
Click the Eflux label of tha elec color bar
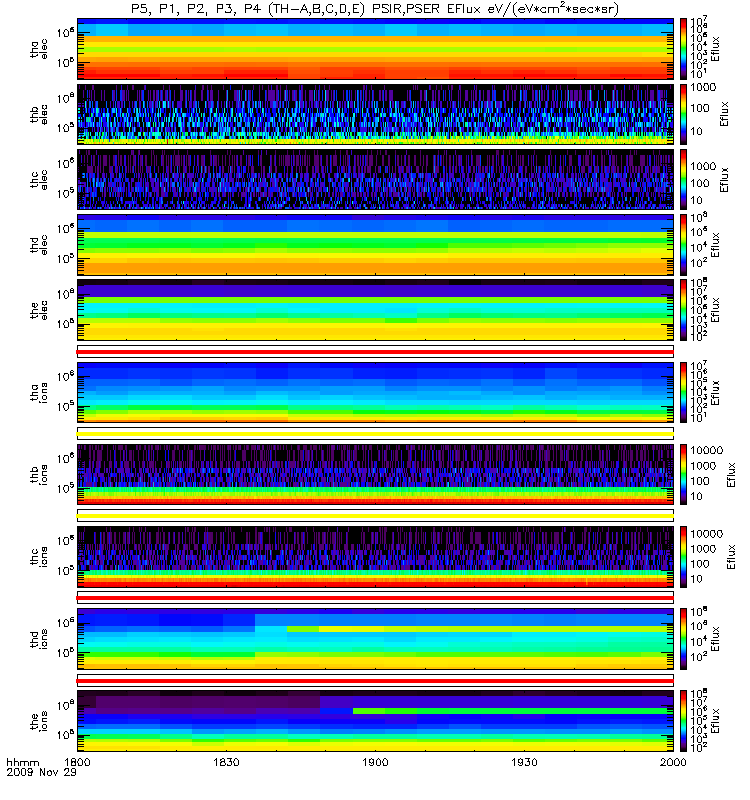[715, 49]
